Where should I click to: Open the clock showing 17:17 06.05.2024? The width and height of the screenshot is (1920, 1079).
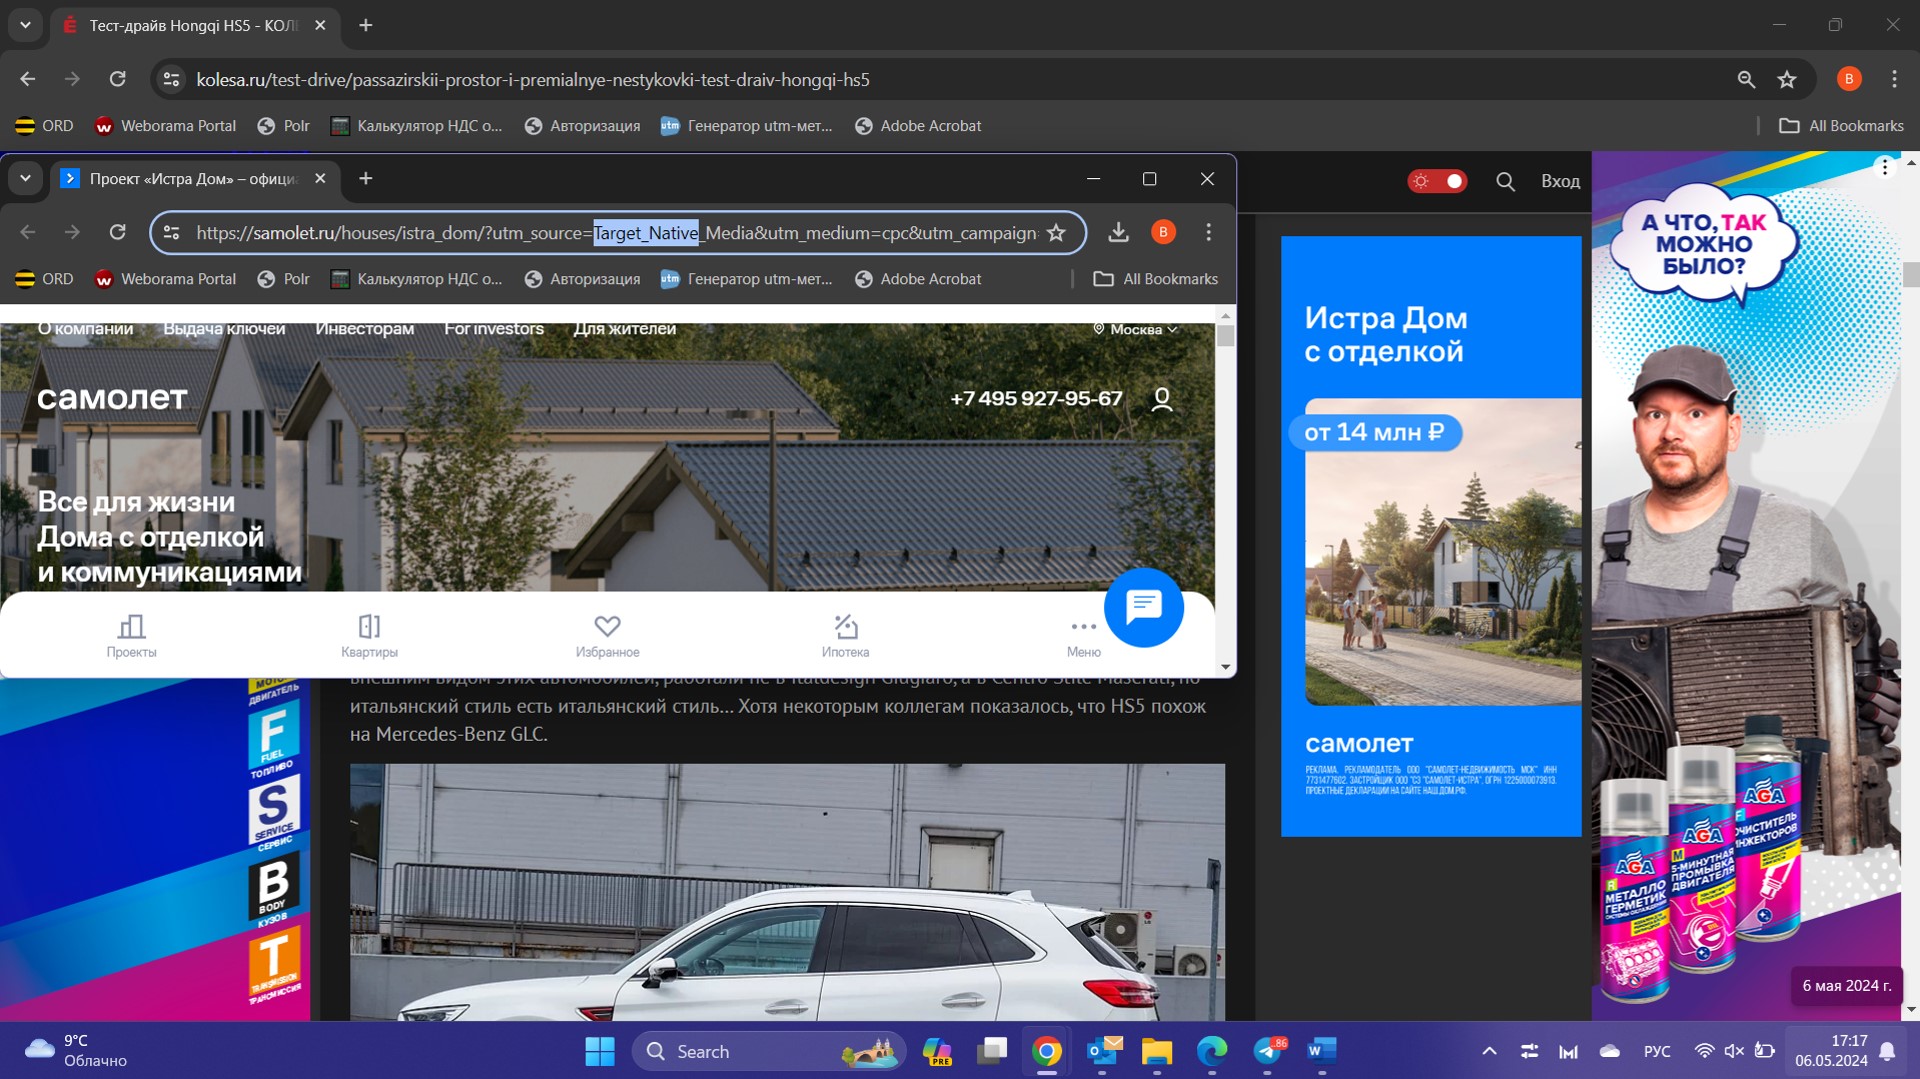click(1831, 1051)
